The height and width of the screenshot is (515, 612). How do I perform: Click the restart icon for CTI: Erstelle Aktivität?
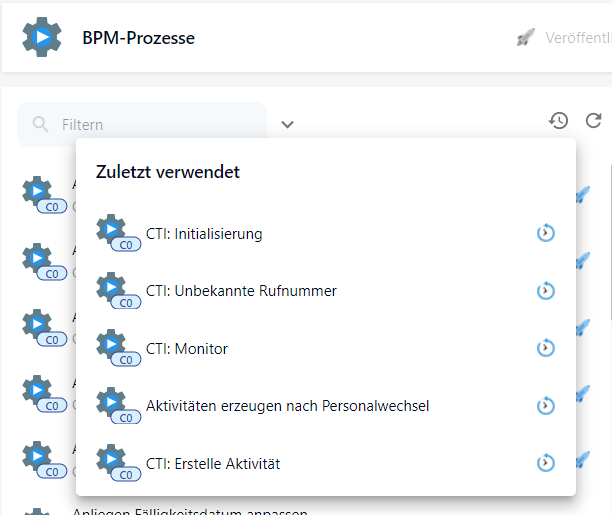(545, 464)
